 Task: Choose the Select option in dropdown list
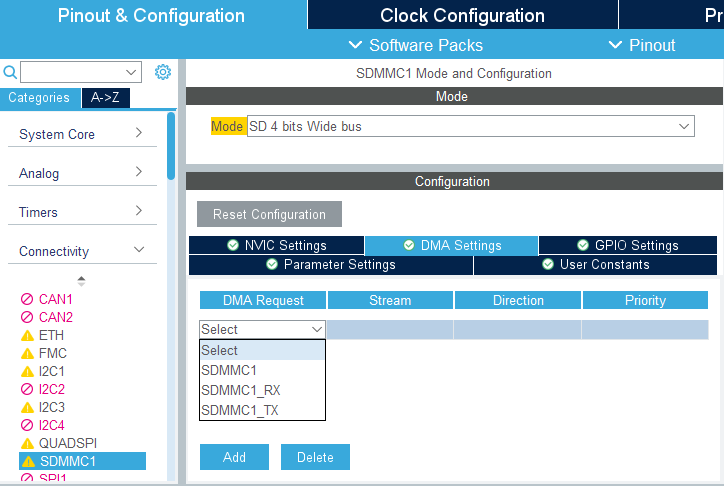point(262,351)
